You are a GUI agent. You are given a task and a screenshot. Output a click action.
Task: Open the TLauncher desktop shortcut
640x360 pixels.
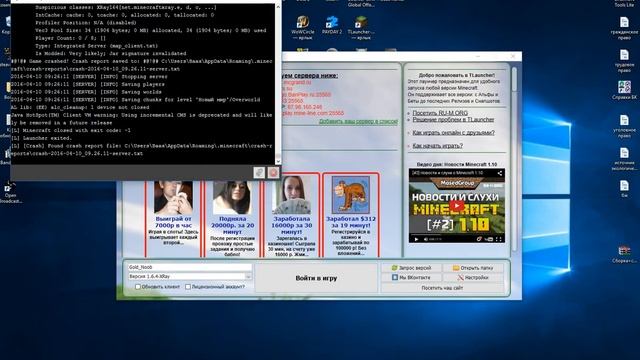tap(361, 27)
